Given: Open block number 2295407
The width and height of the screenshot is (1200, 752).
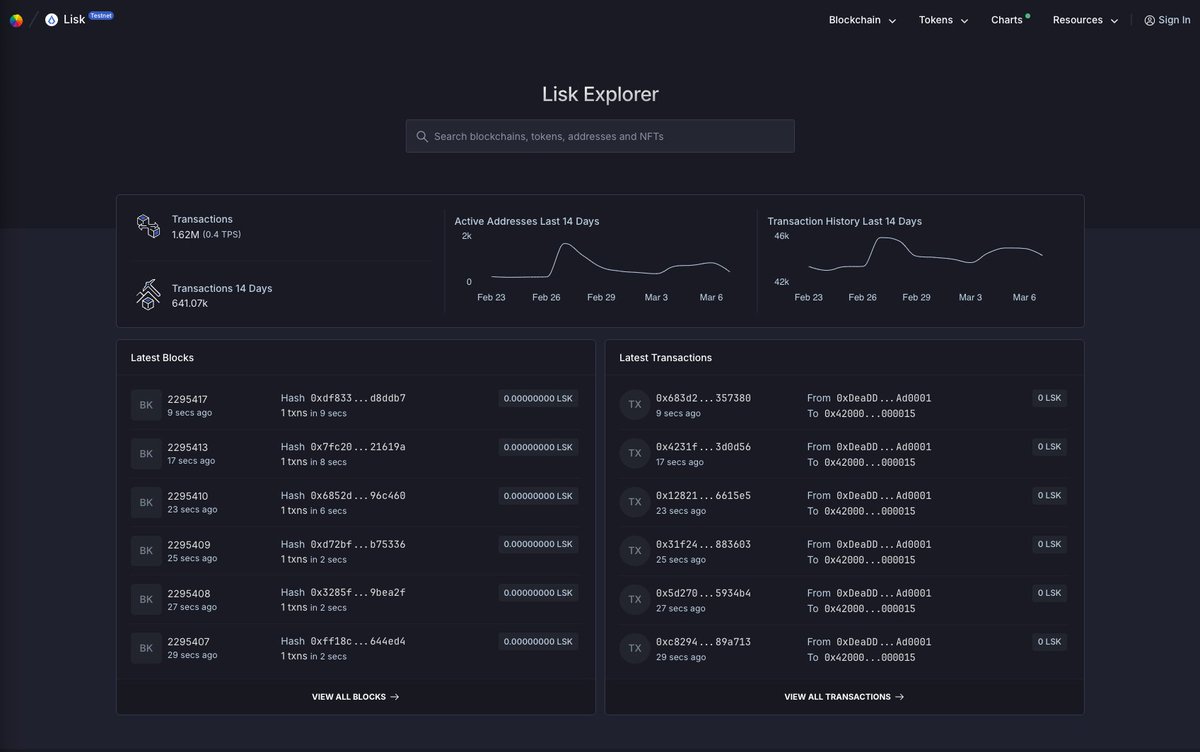Looking at the screenshot, I should (187, 642).
